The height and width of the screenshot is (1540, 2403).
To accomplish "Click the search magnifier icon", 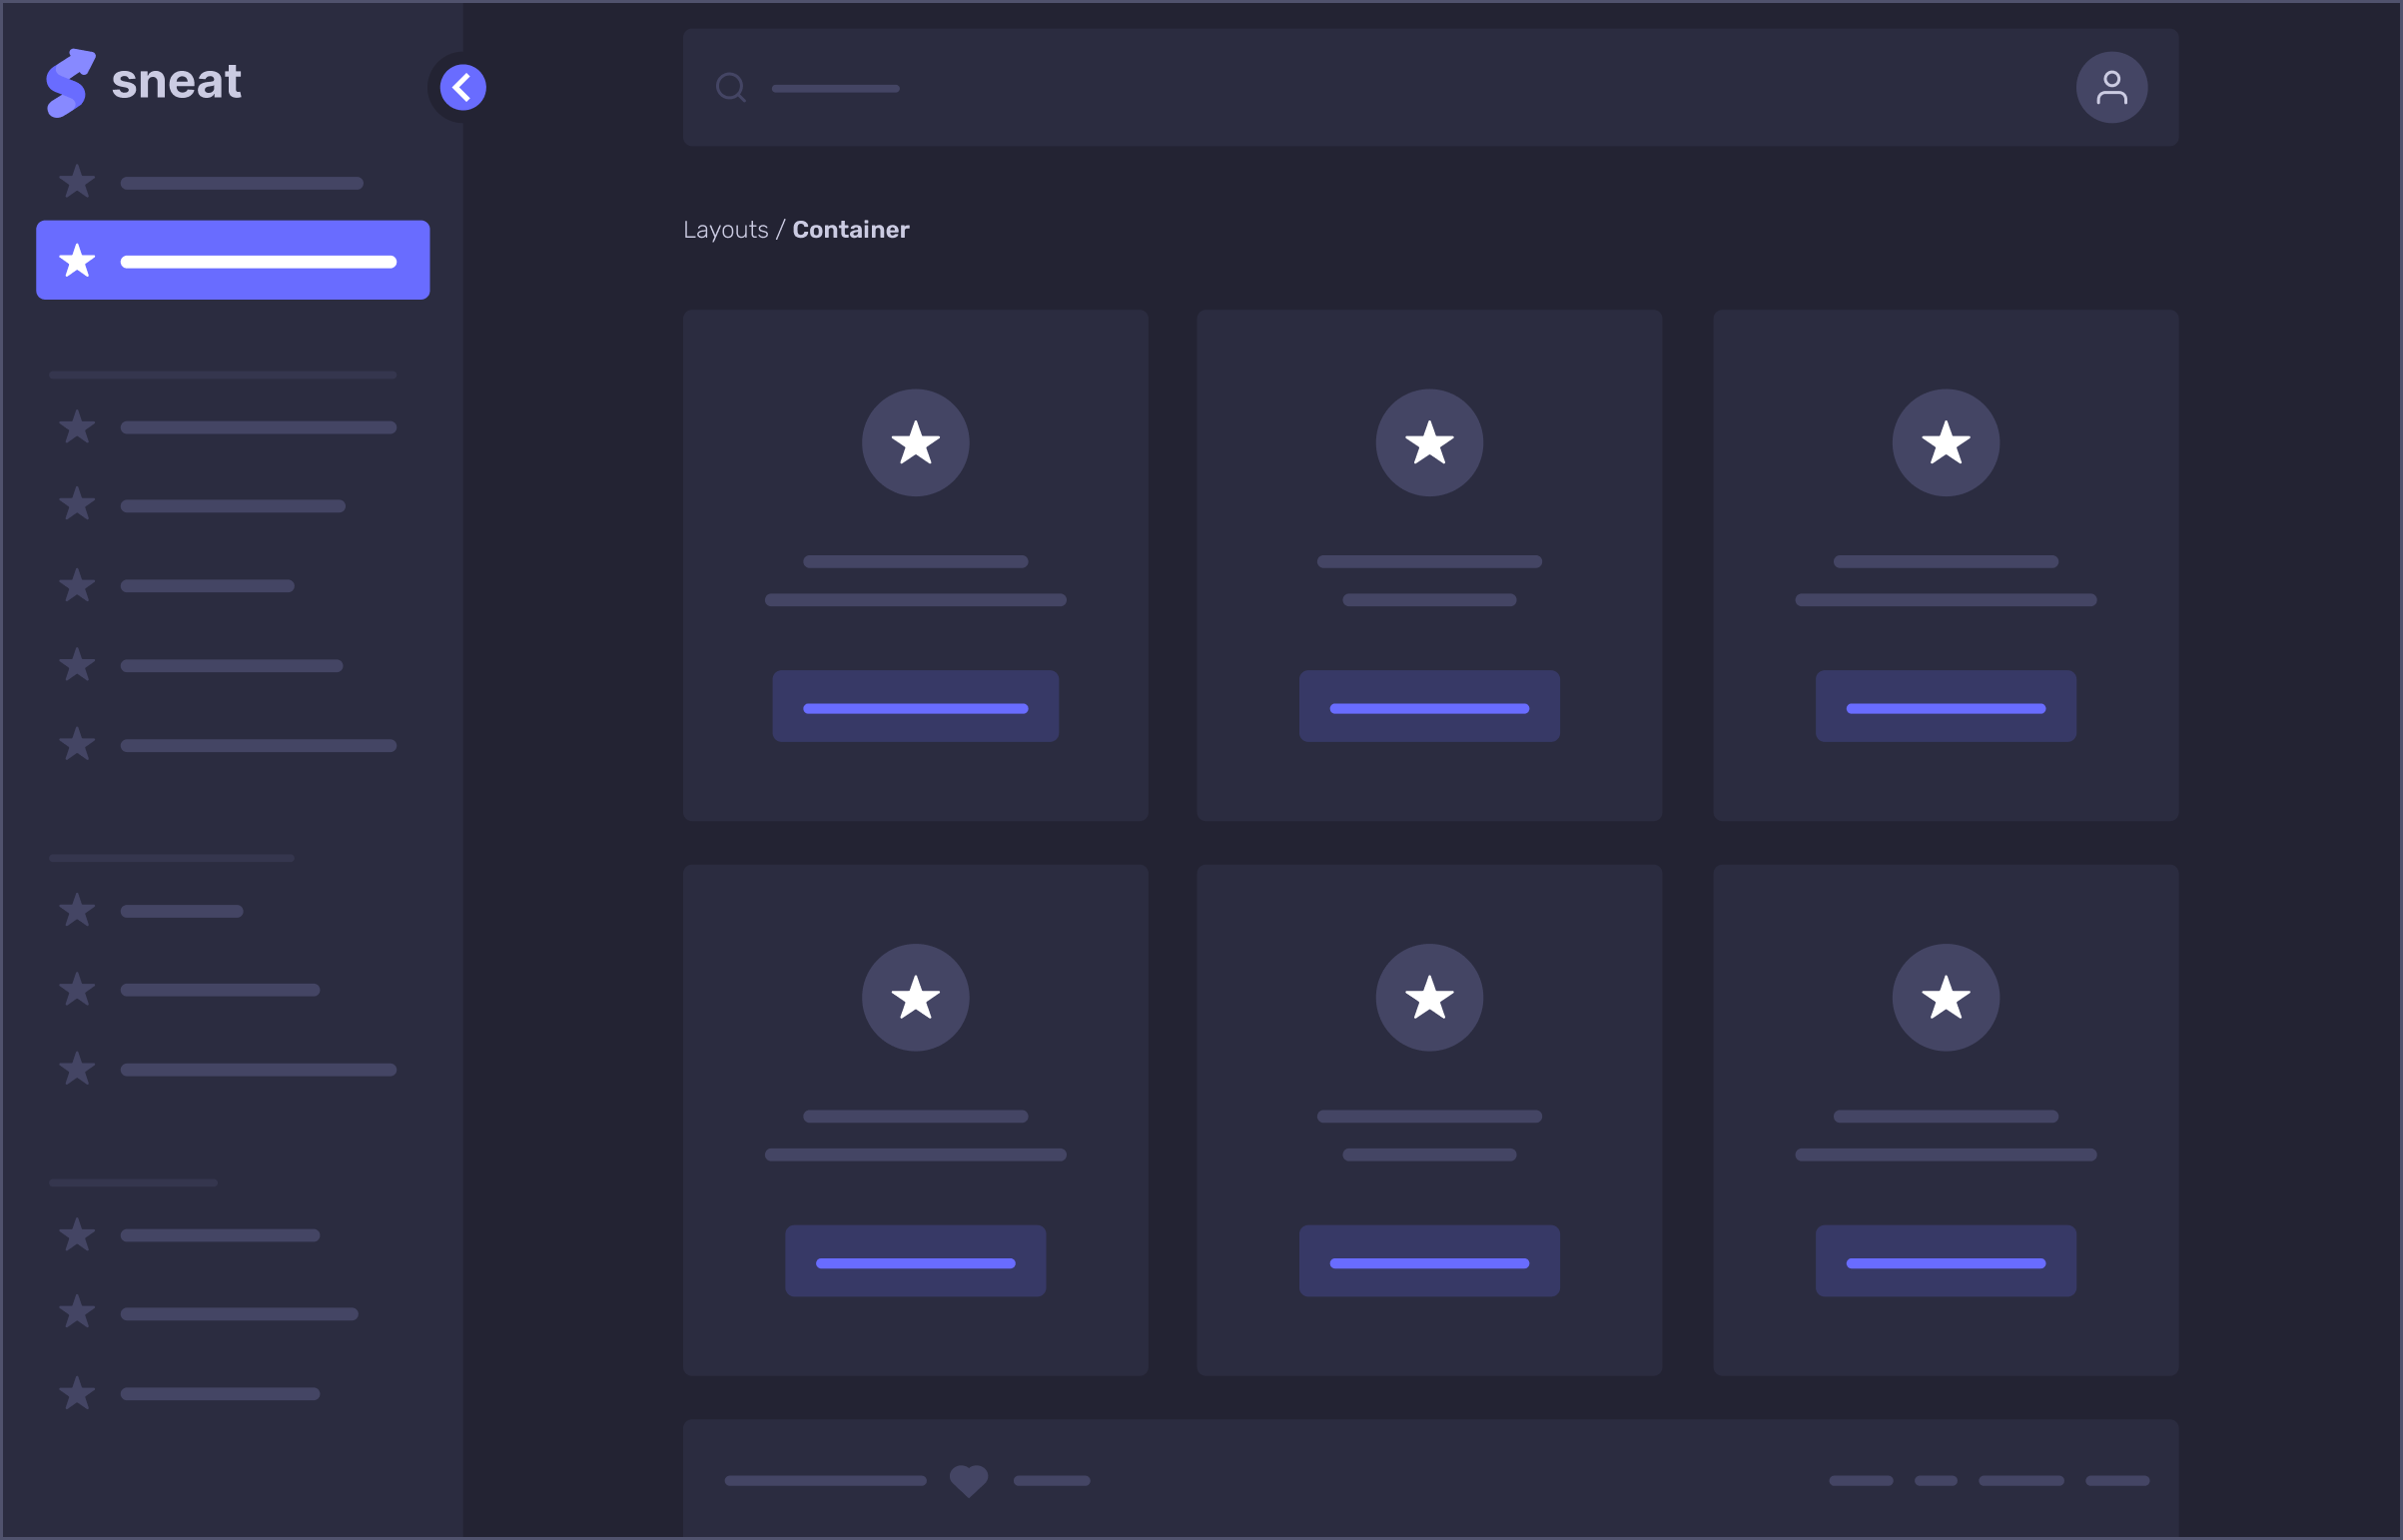I will coord(730,88).
